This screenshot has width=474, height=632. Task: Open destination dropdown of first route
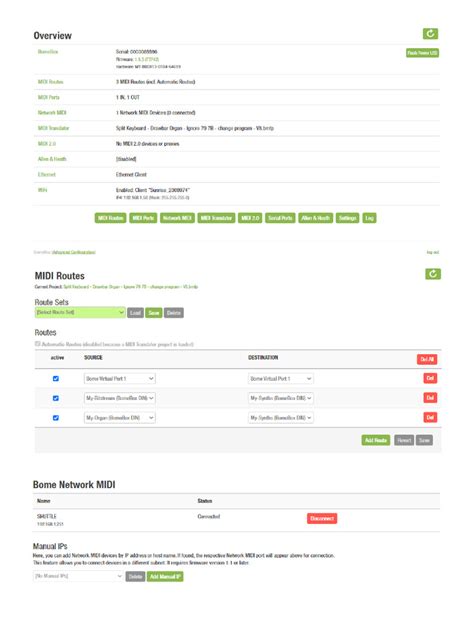point(281,378)
